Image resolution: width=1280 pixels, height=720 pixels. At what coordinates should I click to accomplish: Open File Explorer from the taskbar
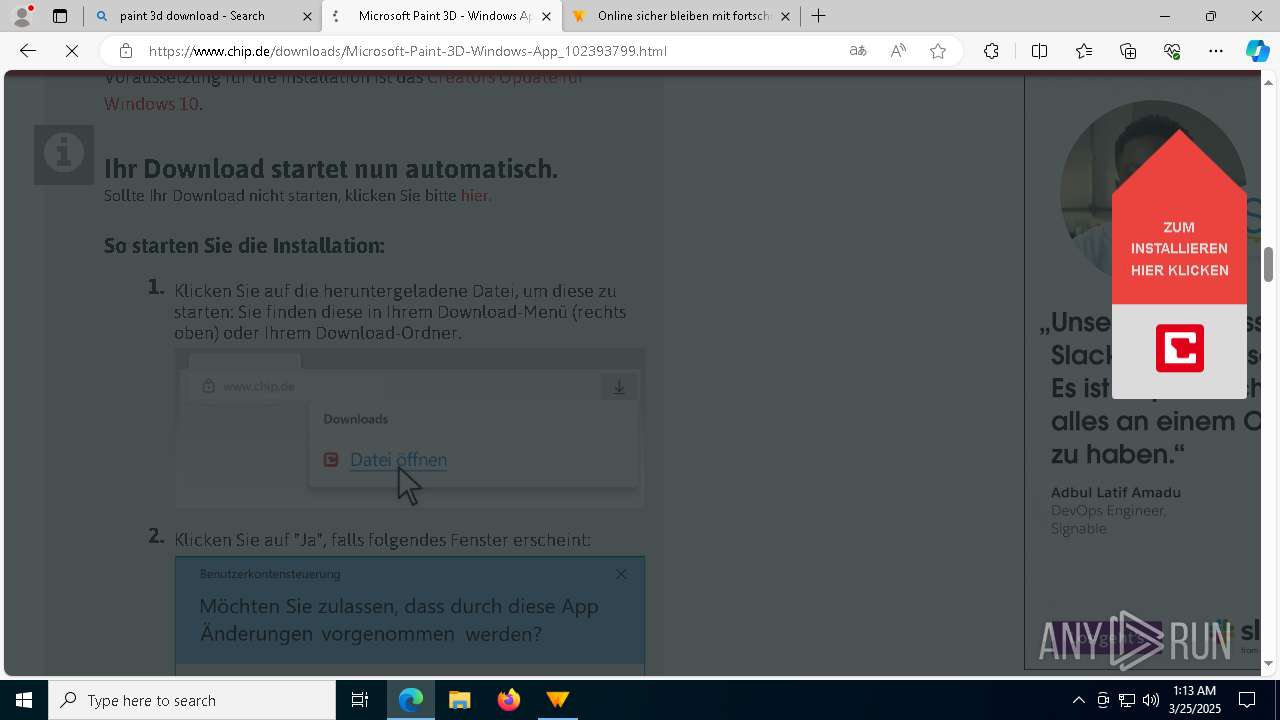460,700
